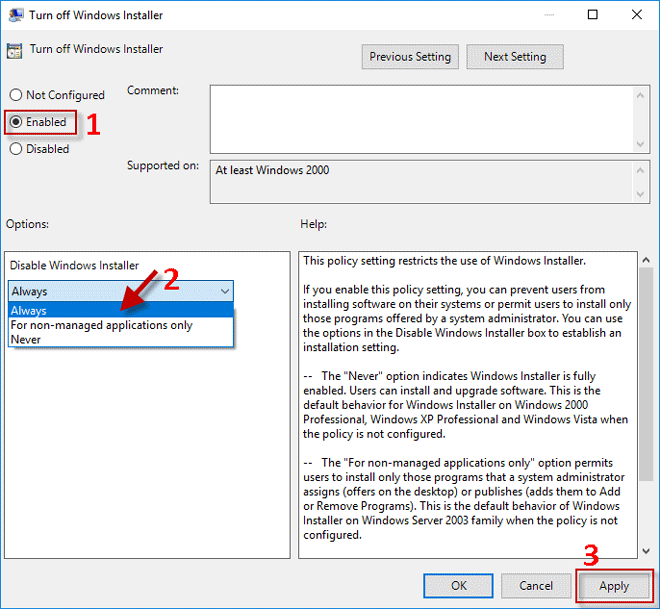This screenshot has height=609, width=660.
Task: Choose For non-managed applications only option
Action: coord(121,325)
